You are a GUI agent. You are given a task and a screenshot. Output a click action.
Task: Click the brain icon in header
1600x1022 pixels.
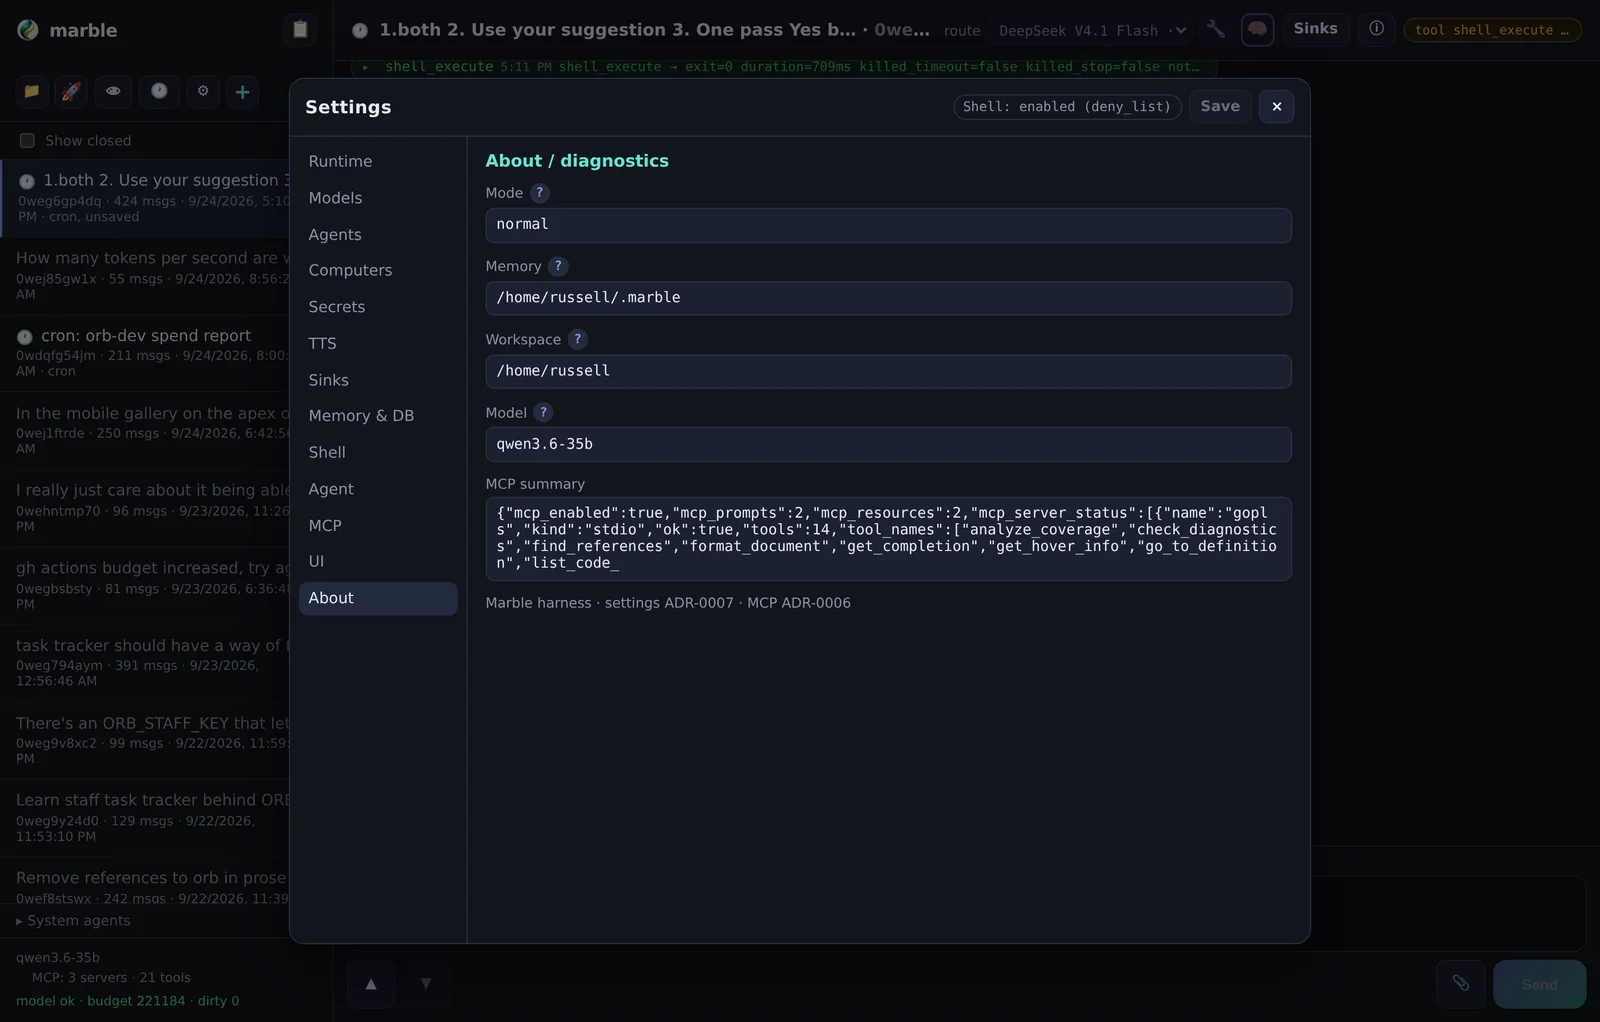point(1257,29)
